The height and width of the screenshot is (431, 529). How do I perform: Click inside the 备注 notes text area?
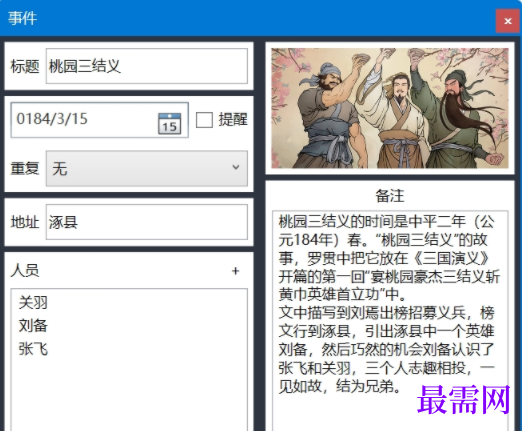(x=390, y=321)
